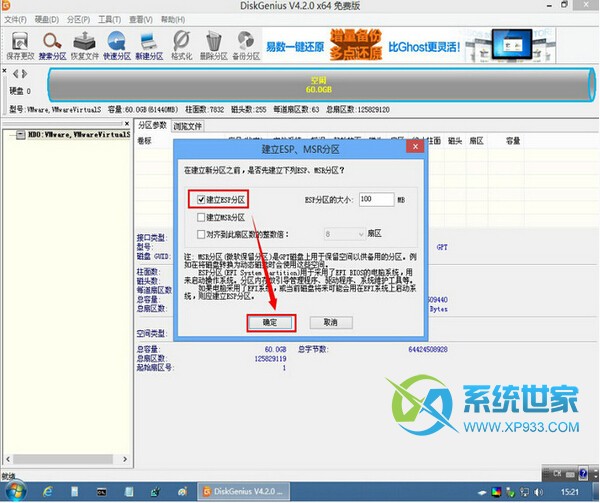600x503 pixels.
Task: Click the total bytes value 64424508928
Action: [428, 349]
